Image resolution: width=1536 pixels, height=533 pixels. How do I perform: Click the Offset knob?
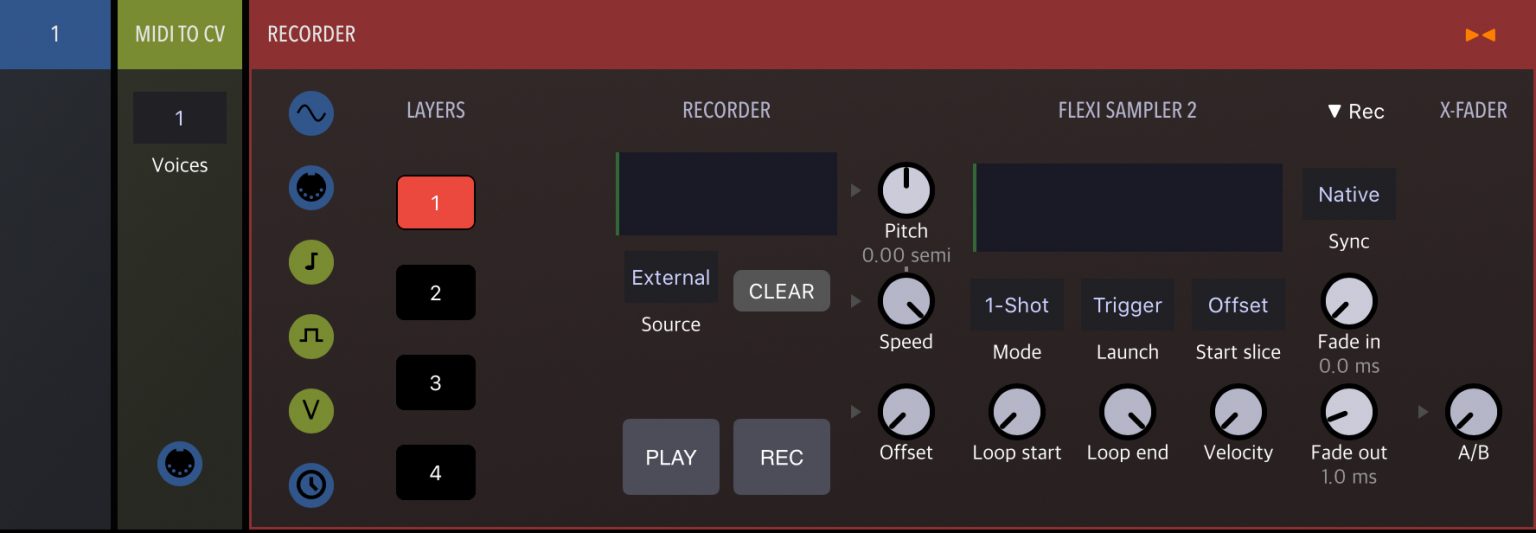point(906,411)
